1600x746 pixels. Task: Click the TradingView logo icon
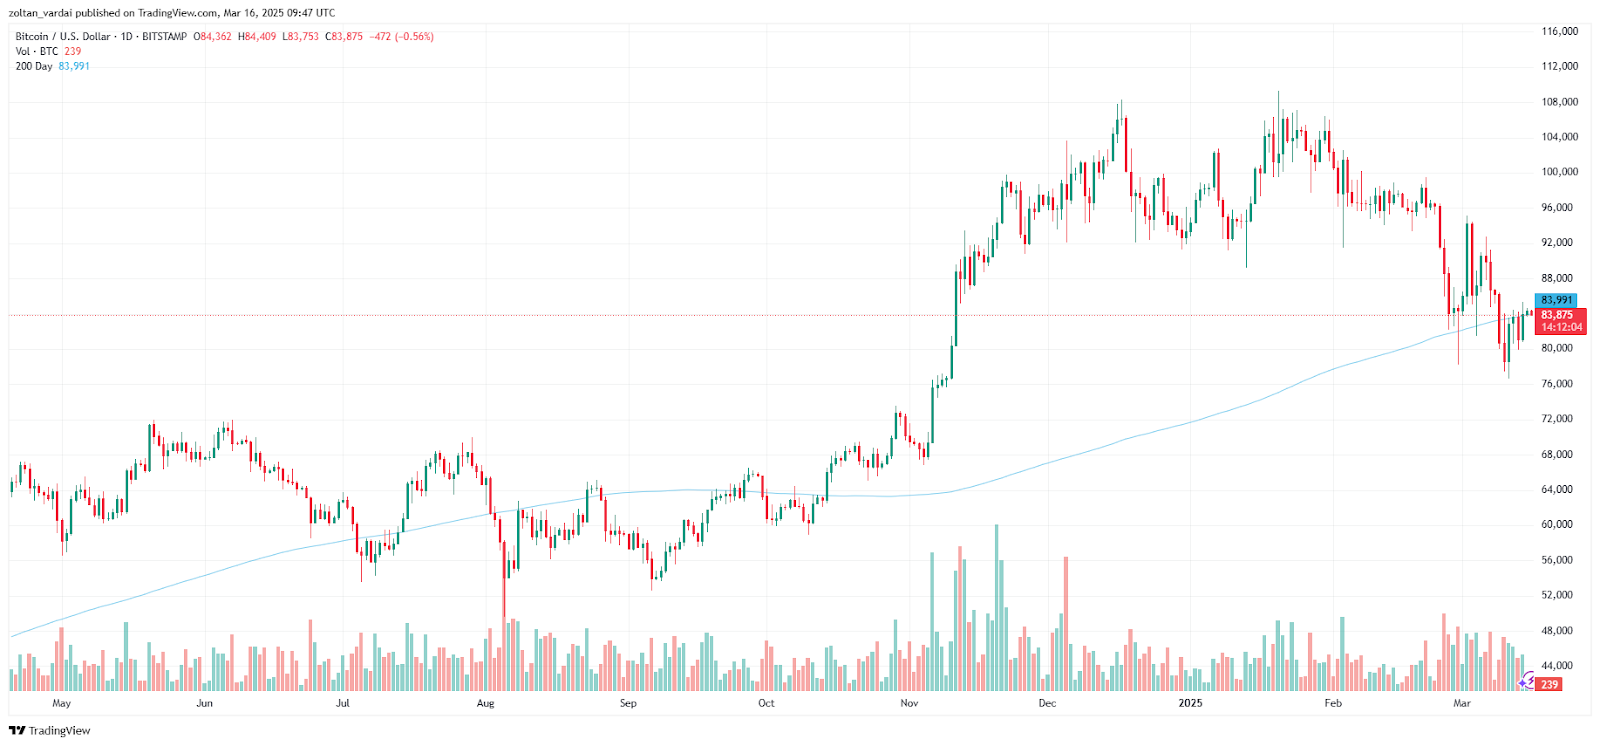[16, 731]
